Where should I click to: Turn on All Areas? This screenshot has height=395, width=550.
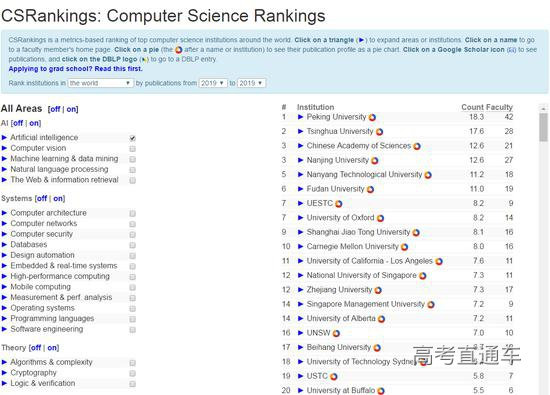click(71, 109)
